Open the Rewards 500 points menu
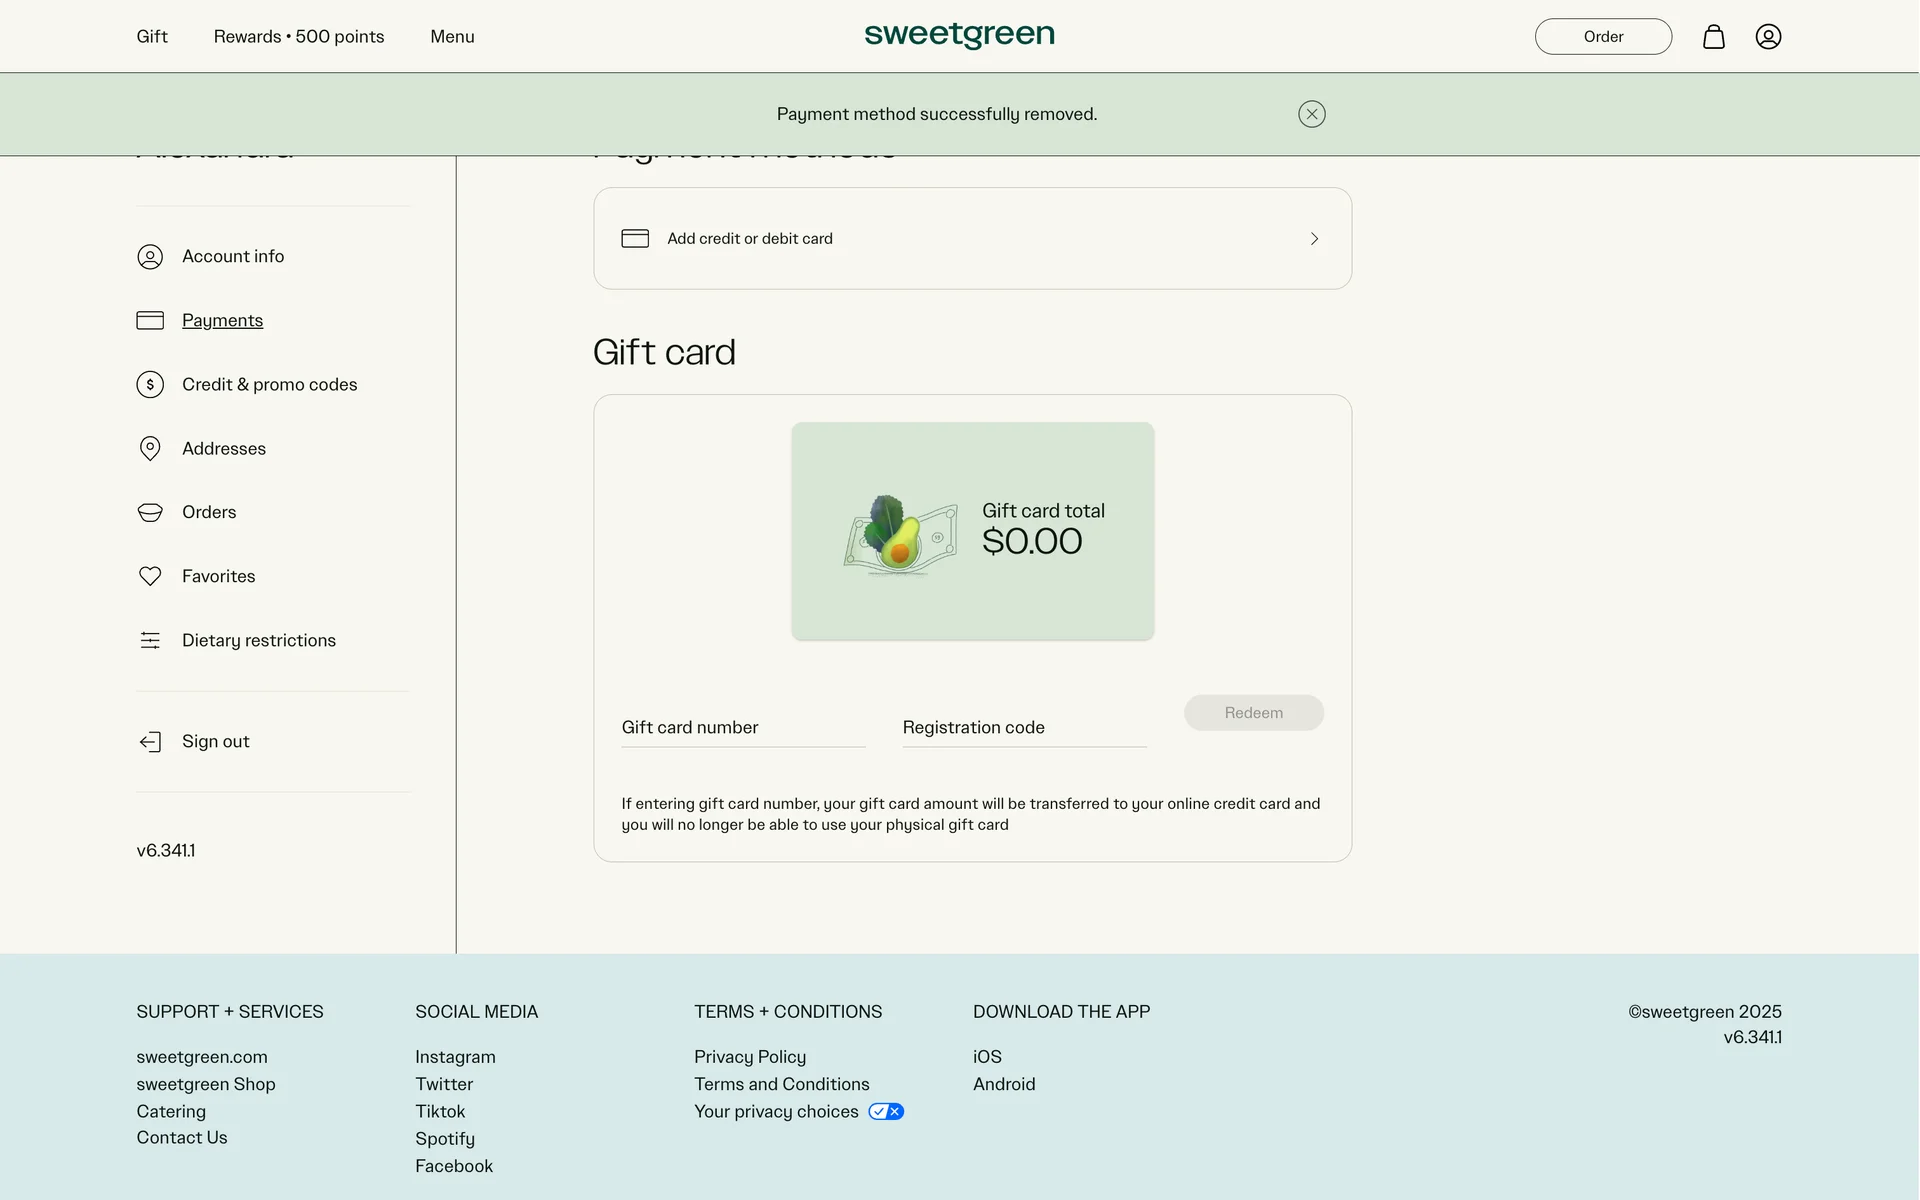This screenshot has height=1200, width=1920. click(x=298, y=37)
